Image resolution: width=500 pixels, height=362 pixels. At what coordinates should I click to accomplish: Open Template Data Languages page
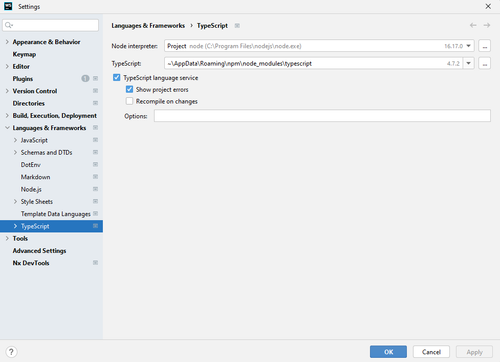point(56,214)
